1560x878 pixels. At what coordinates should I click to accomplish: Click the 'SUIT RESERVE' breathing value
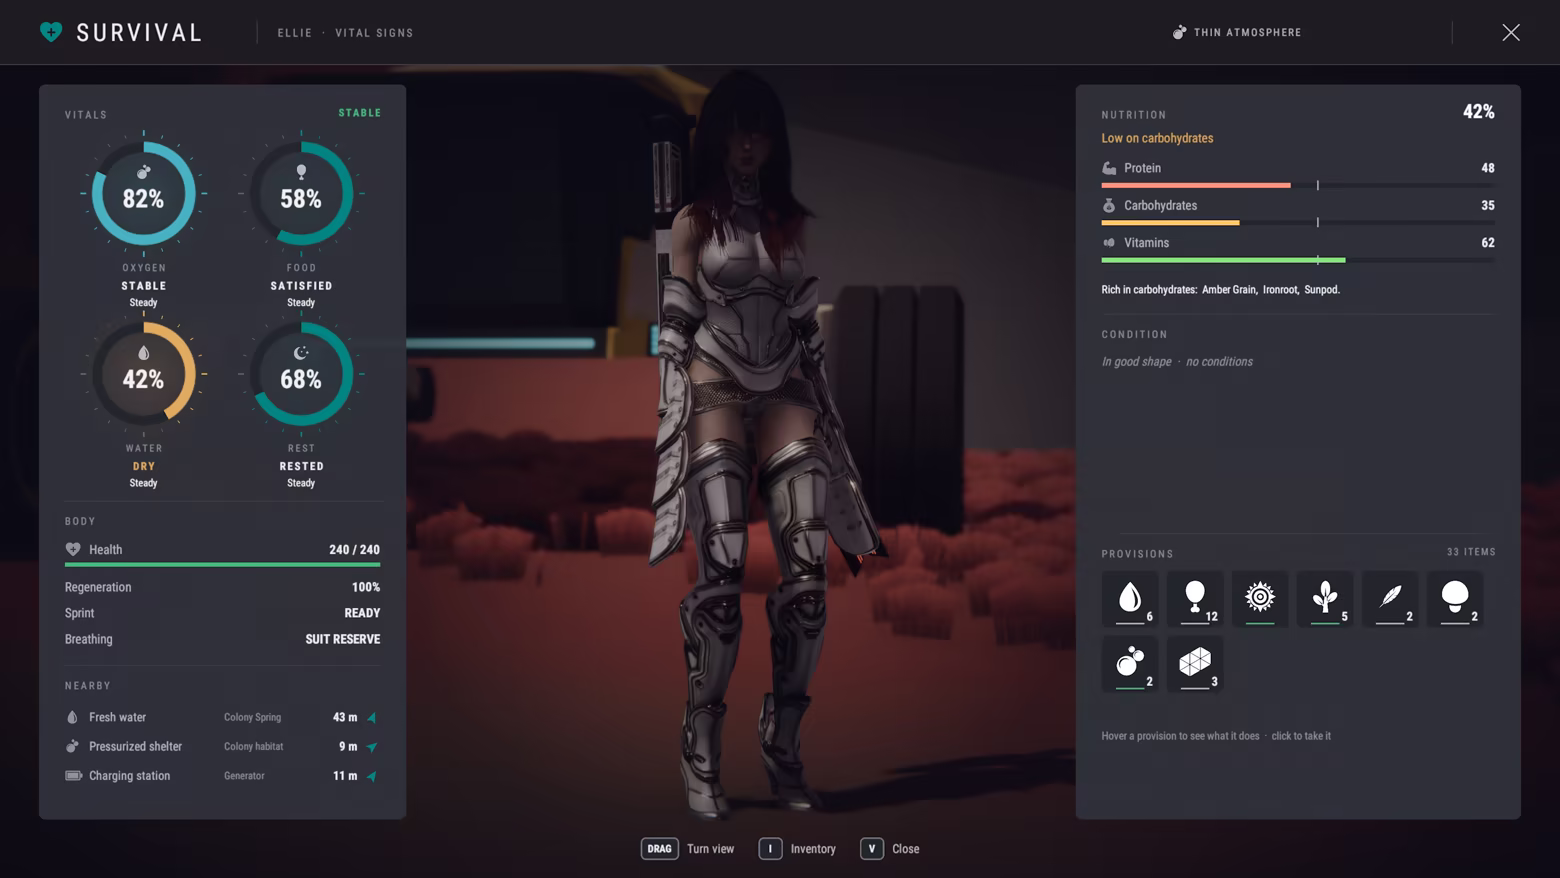pos(343,639)
